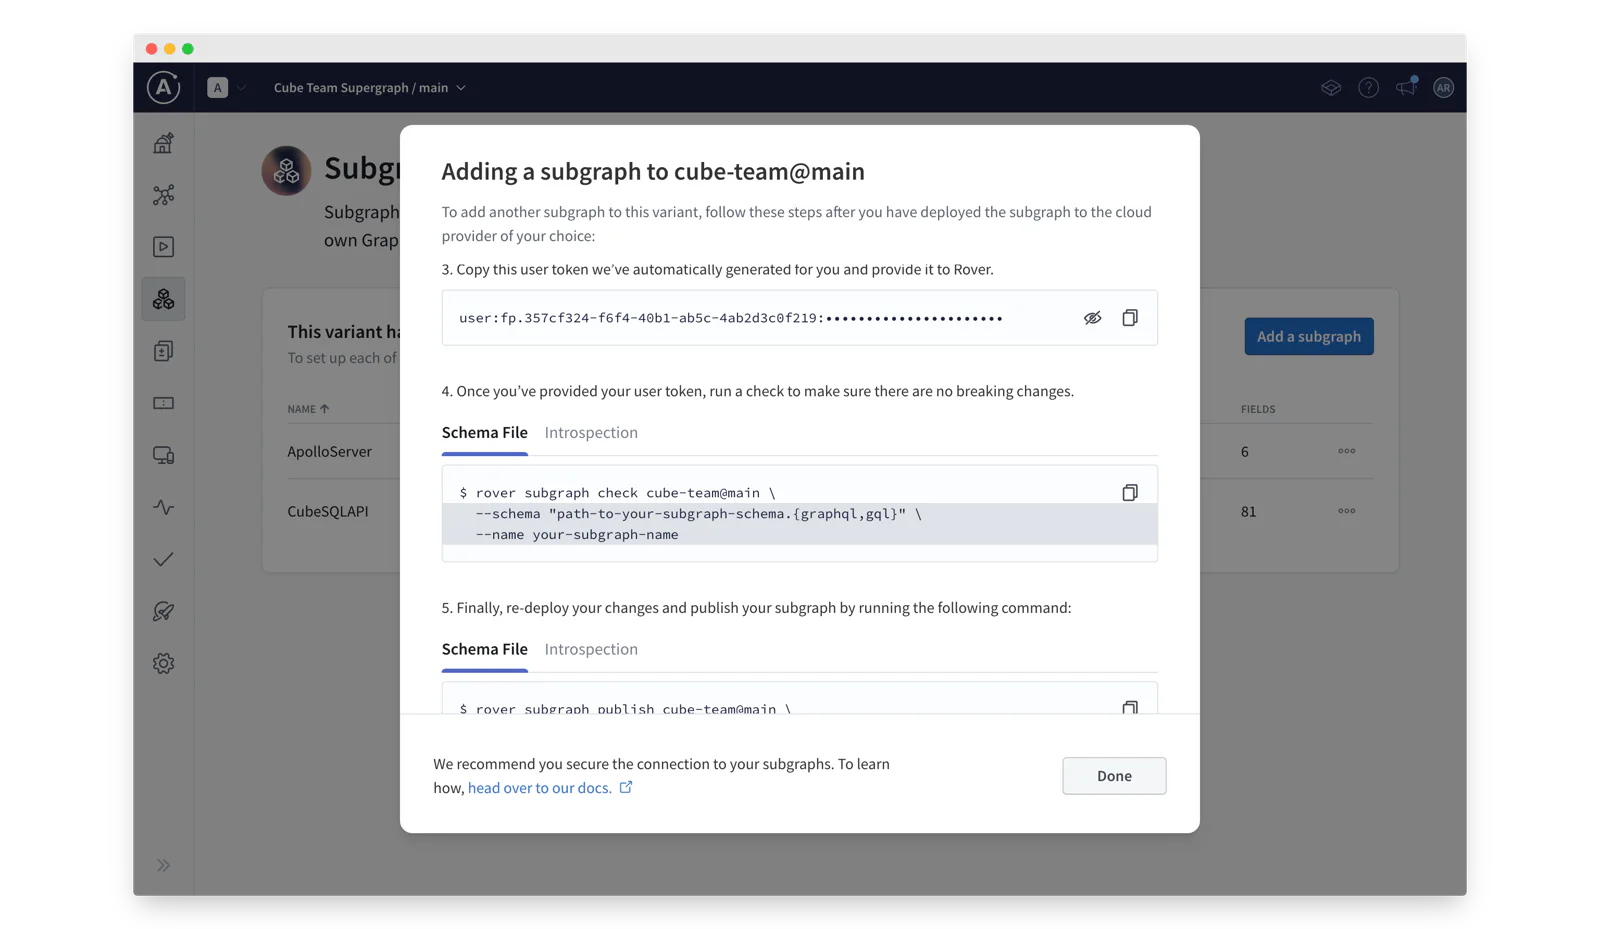Open the Fields ticket icon in sidebar
The width and height of the screenshot is (1600, 929).
[163, 403]
